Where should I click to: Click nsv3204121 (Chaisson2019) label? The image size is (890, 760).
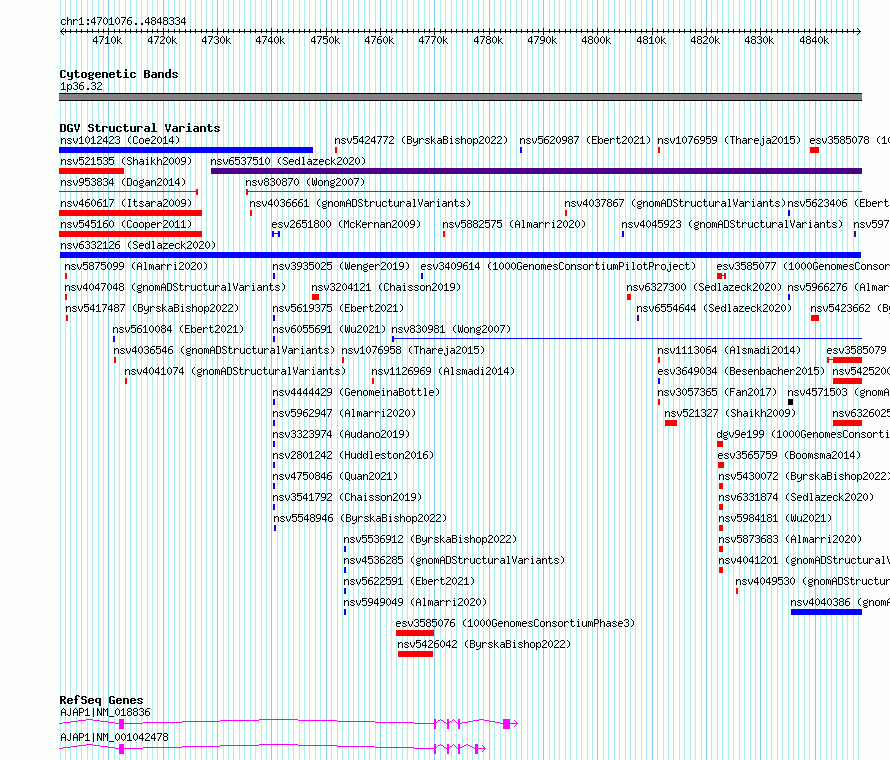386,287
